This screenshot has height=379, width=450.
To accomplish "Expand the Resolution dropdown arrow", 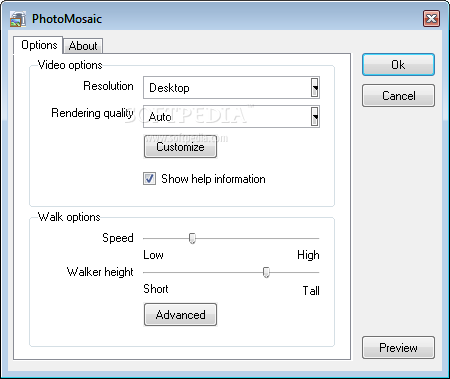I will 315,88.
